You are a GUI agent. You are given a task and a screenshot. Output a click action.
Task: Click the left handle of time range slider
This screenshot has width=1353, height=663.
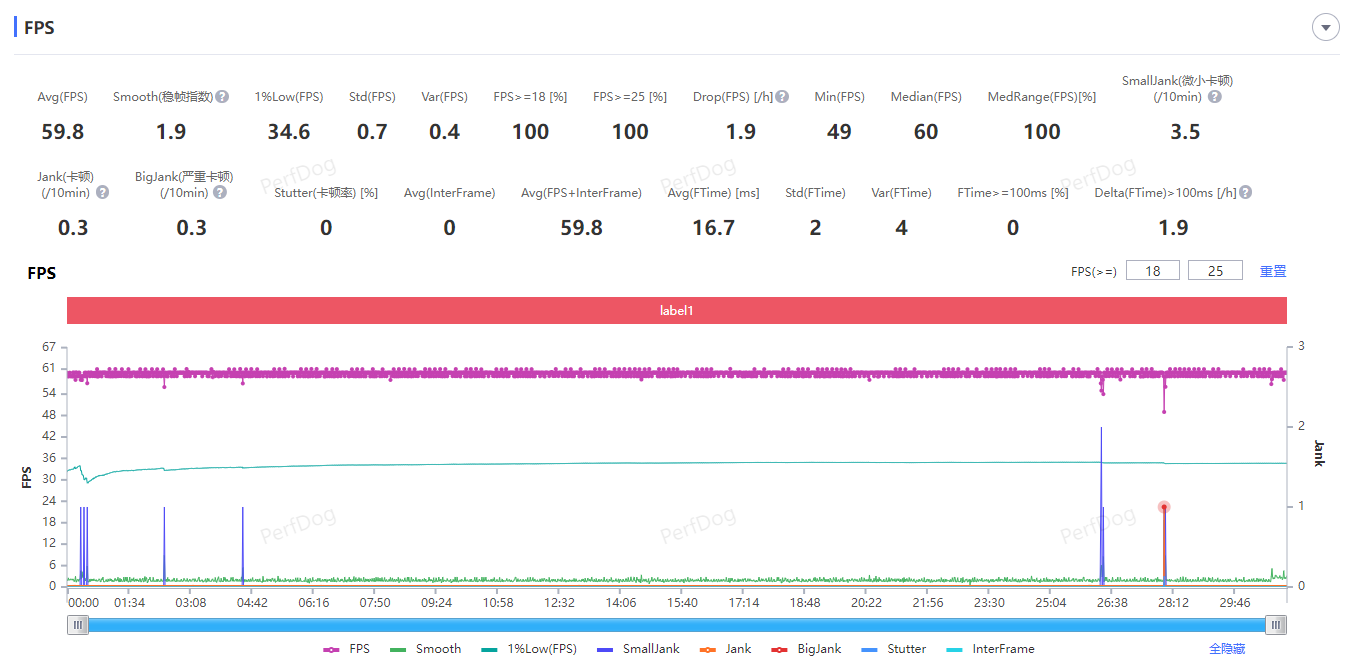pyautogui.click(x=78, y=625)
